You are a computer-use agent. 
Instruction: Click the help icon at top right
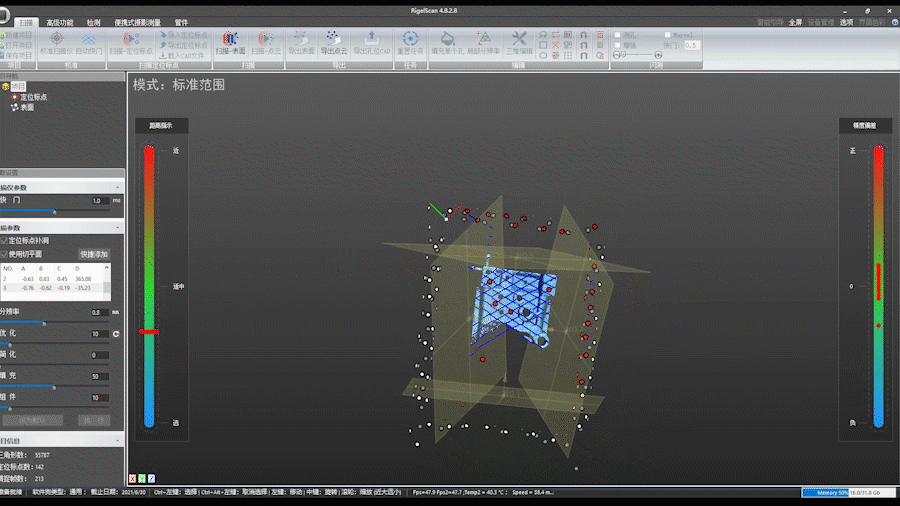[895, 22]
